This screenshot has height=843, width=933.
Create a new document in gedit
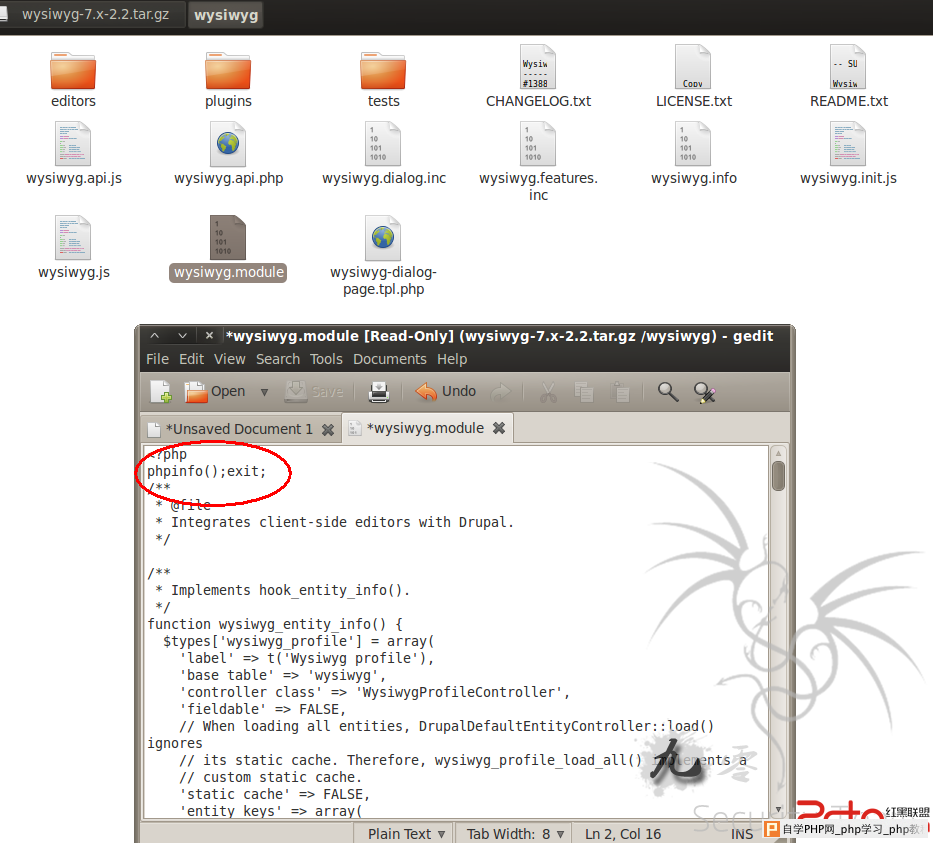161,391
